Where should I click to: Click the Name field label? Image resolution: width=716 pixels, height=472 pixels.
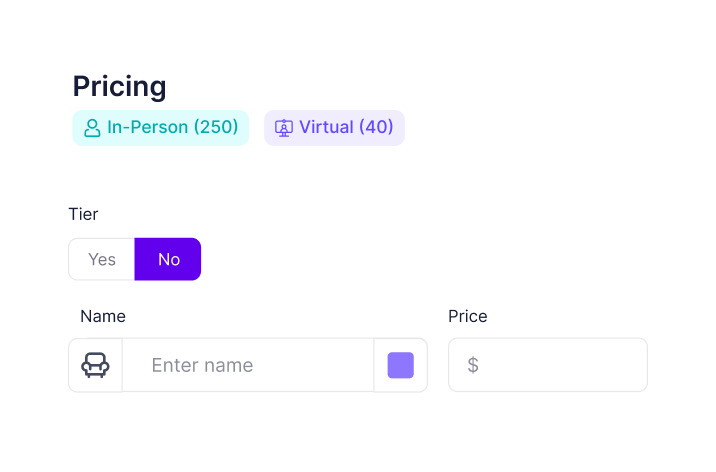103,316
